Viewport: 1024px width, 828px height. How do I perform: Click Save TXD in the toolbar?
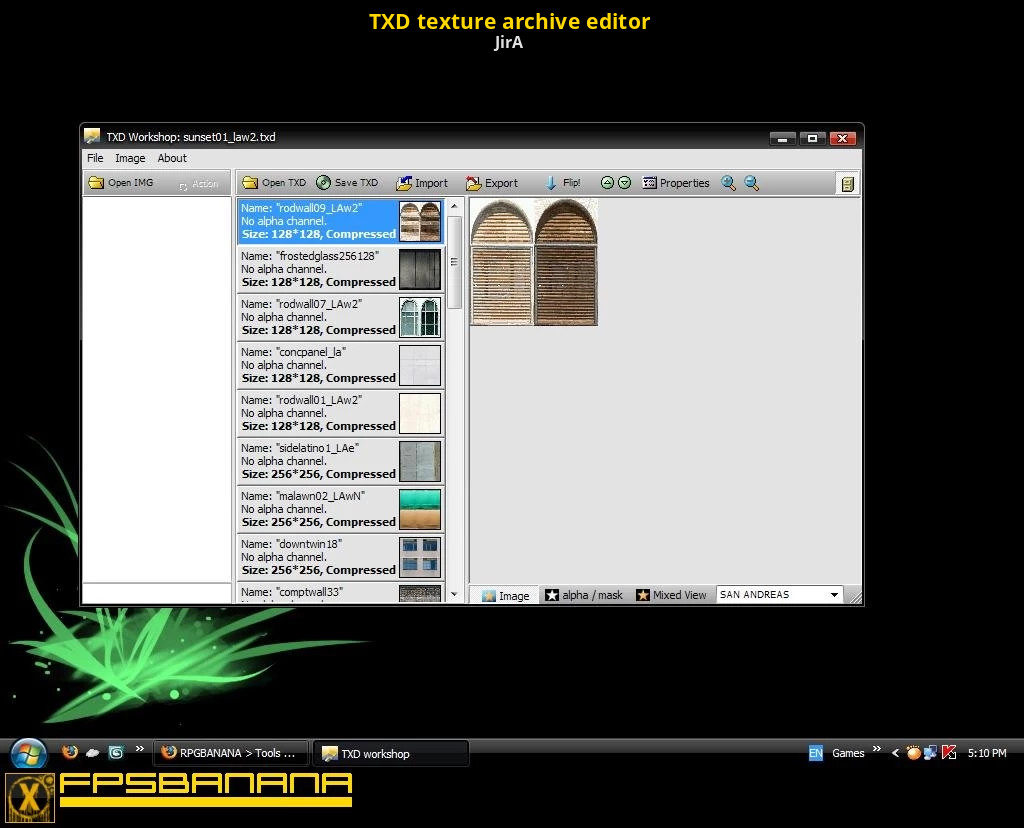[x=347, y=183]
